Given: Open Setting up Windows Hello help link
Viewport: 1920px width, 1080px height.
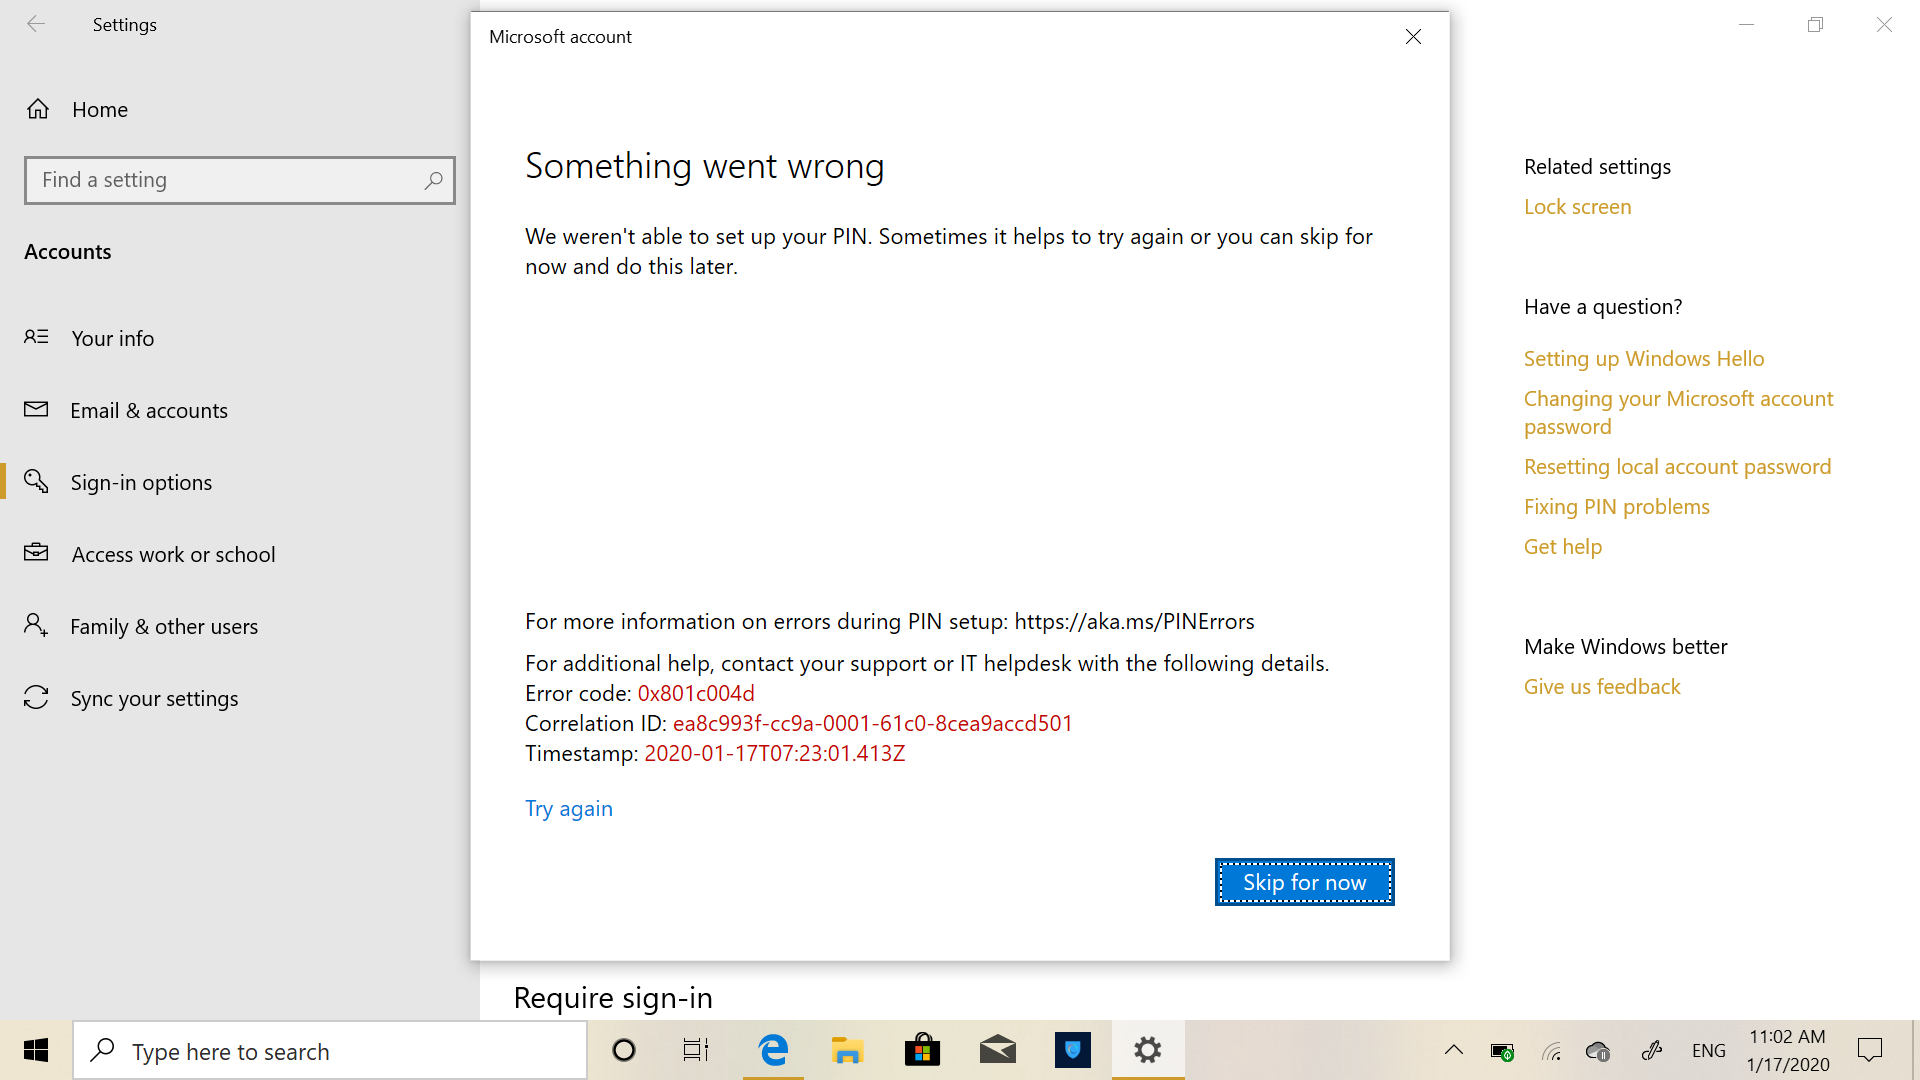Looking at the screenshot, I should tap(1644, 358).
